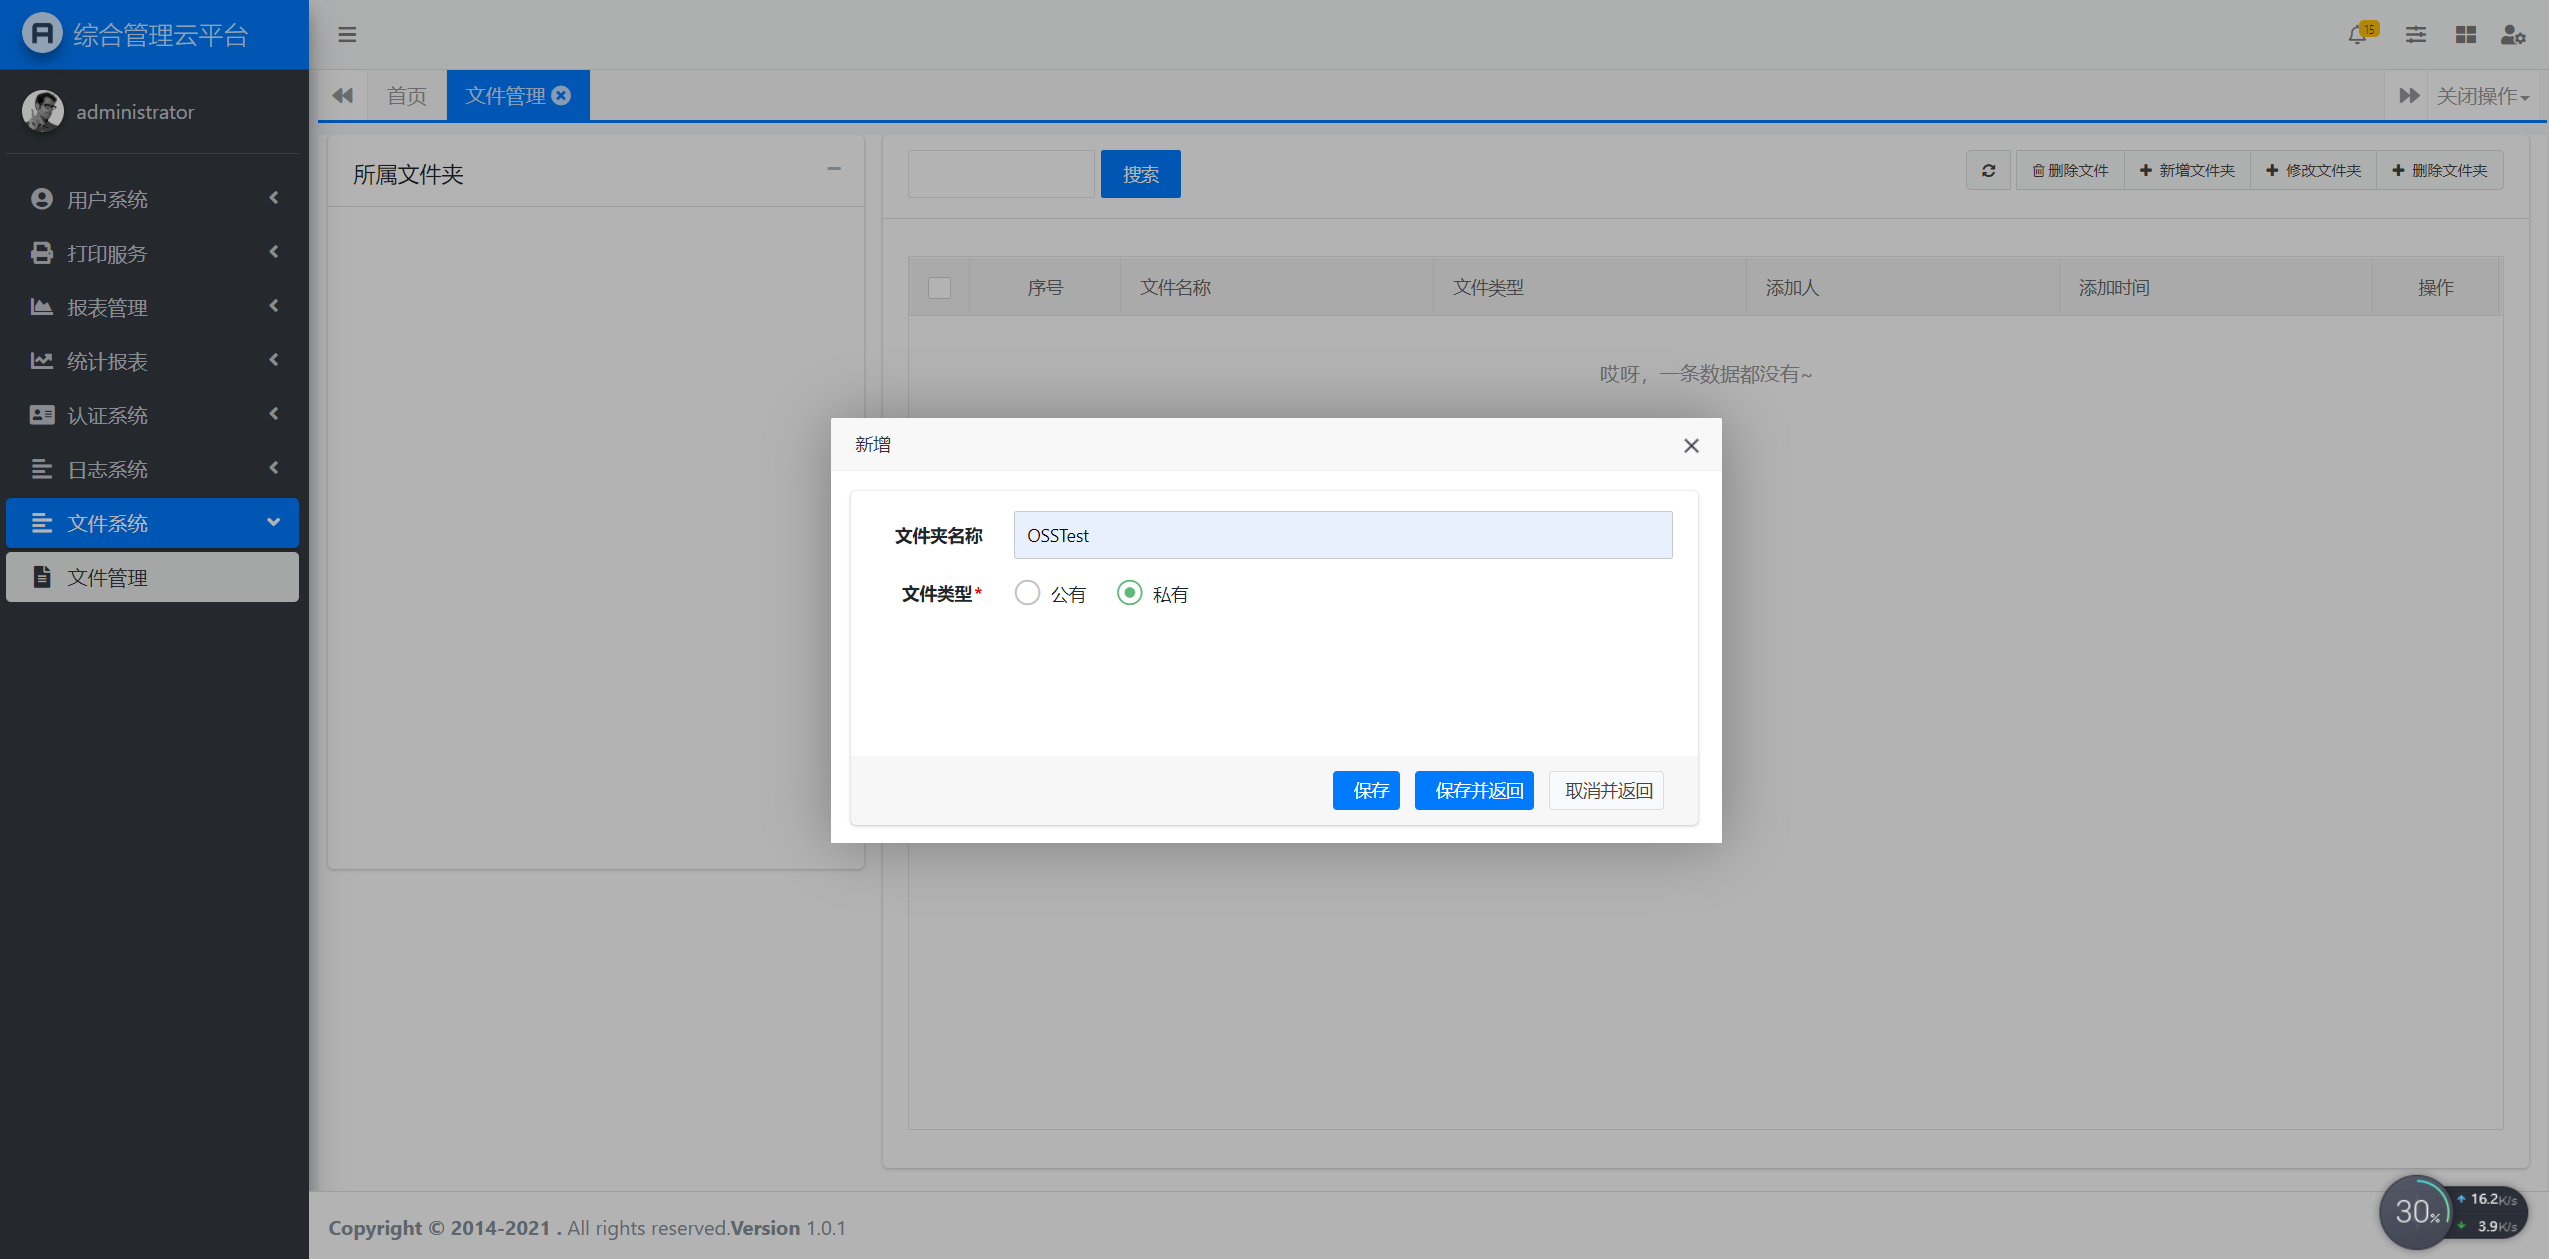Click the 删除文件 button
The height and width of the screenshot is (1259, 2549).
2070,170
